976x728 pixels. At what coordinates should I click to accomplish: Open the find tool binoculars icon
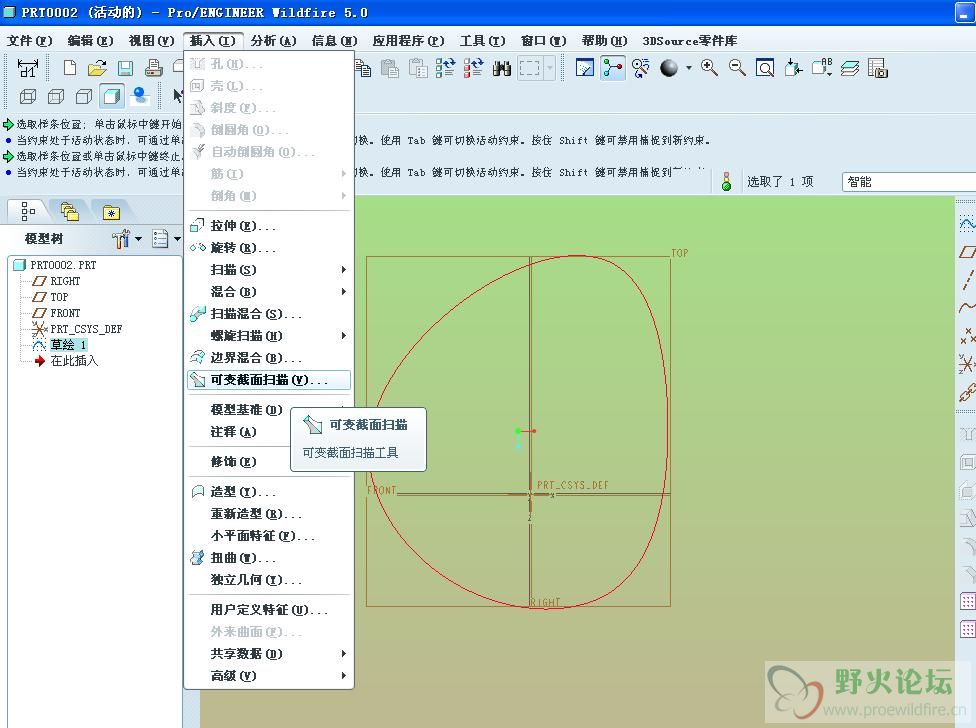(501, 68)
